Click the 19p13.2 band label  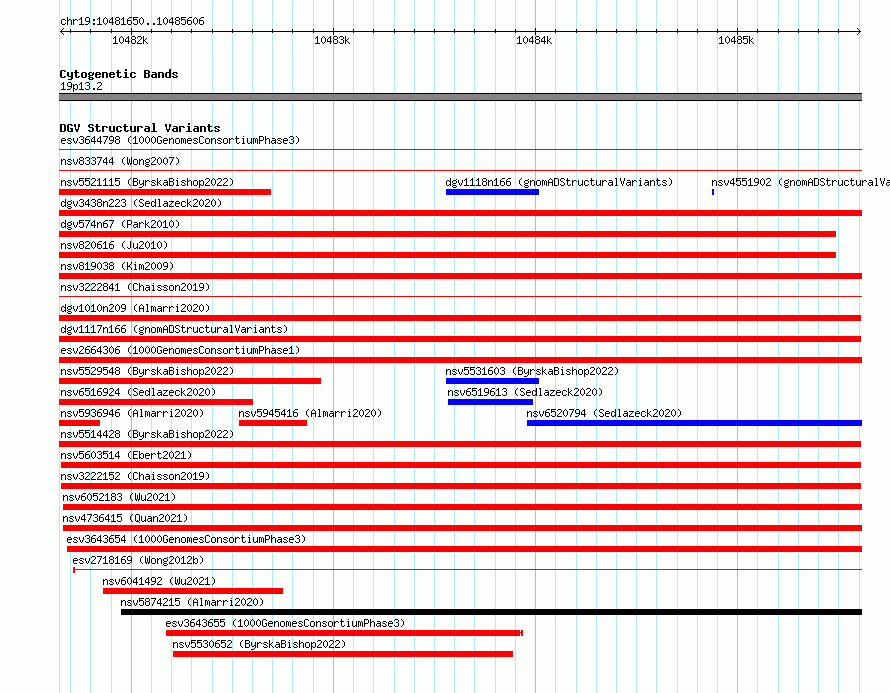click(x=81, y=86)
